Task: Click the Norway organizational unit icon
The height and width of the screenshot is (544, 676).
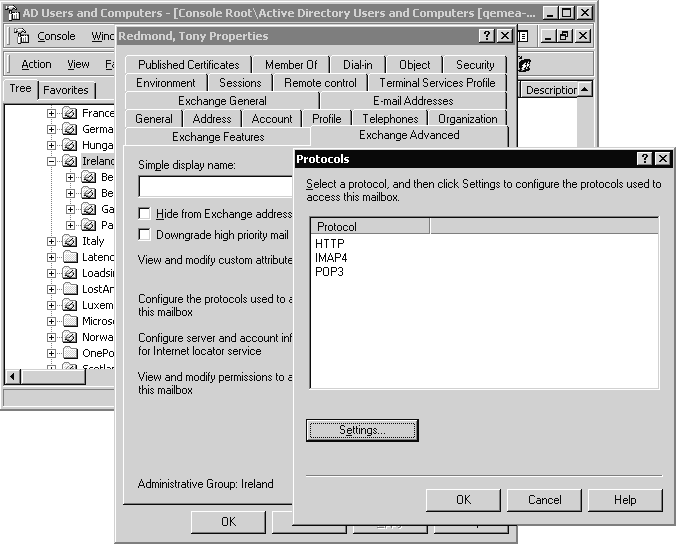Action: click(70, 337)
